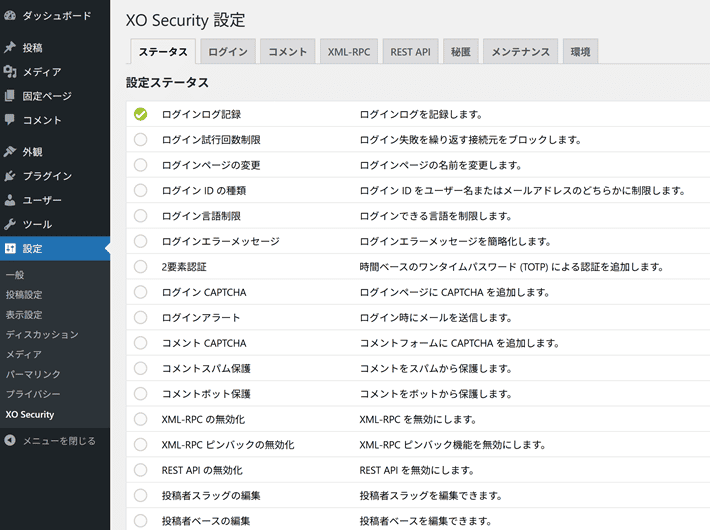The width and height of the screenshot is (710, 530).
Task: Switch to the XML-RPC tab
Action: (349, 52)
